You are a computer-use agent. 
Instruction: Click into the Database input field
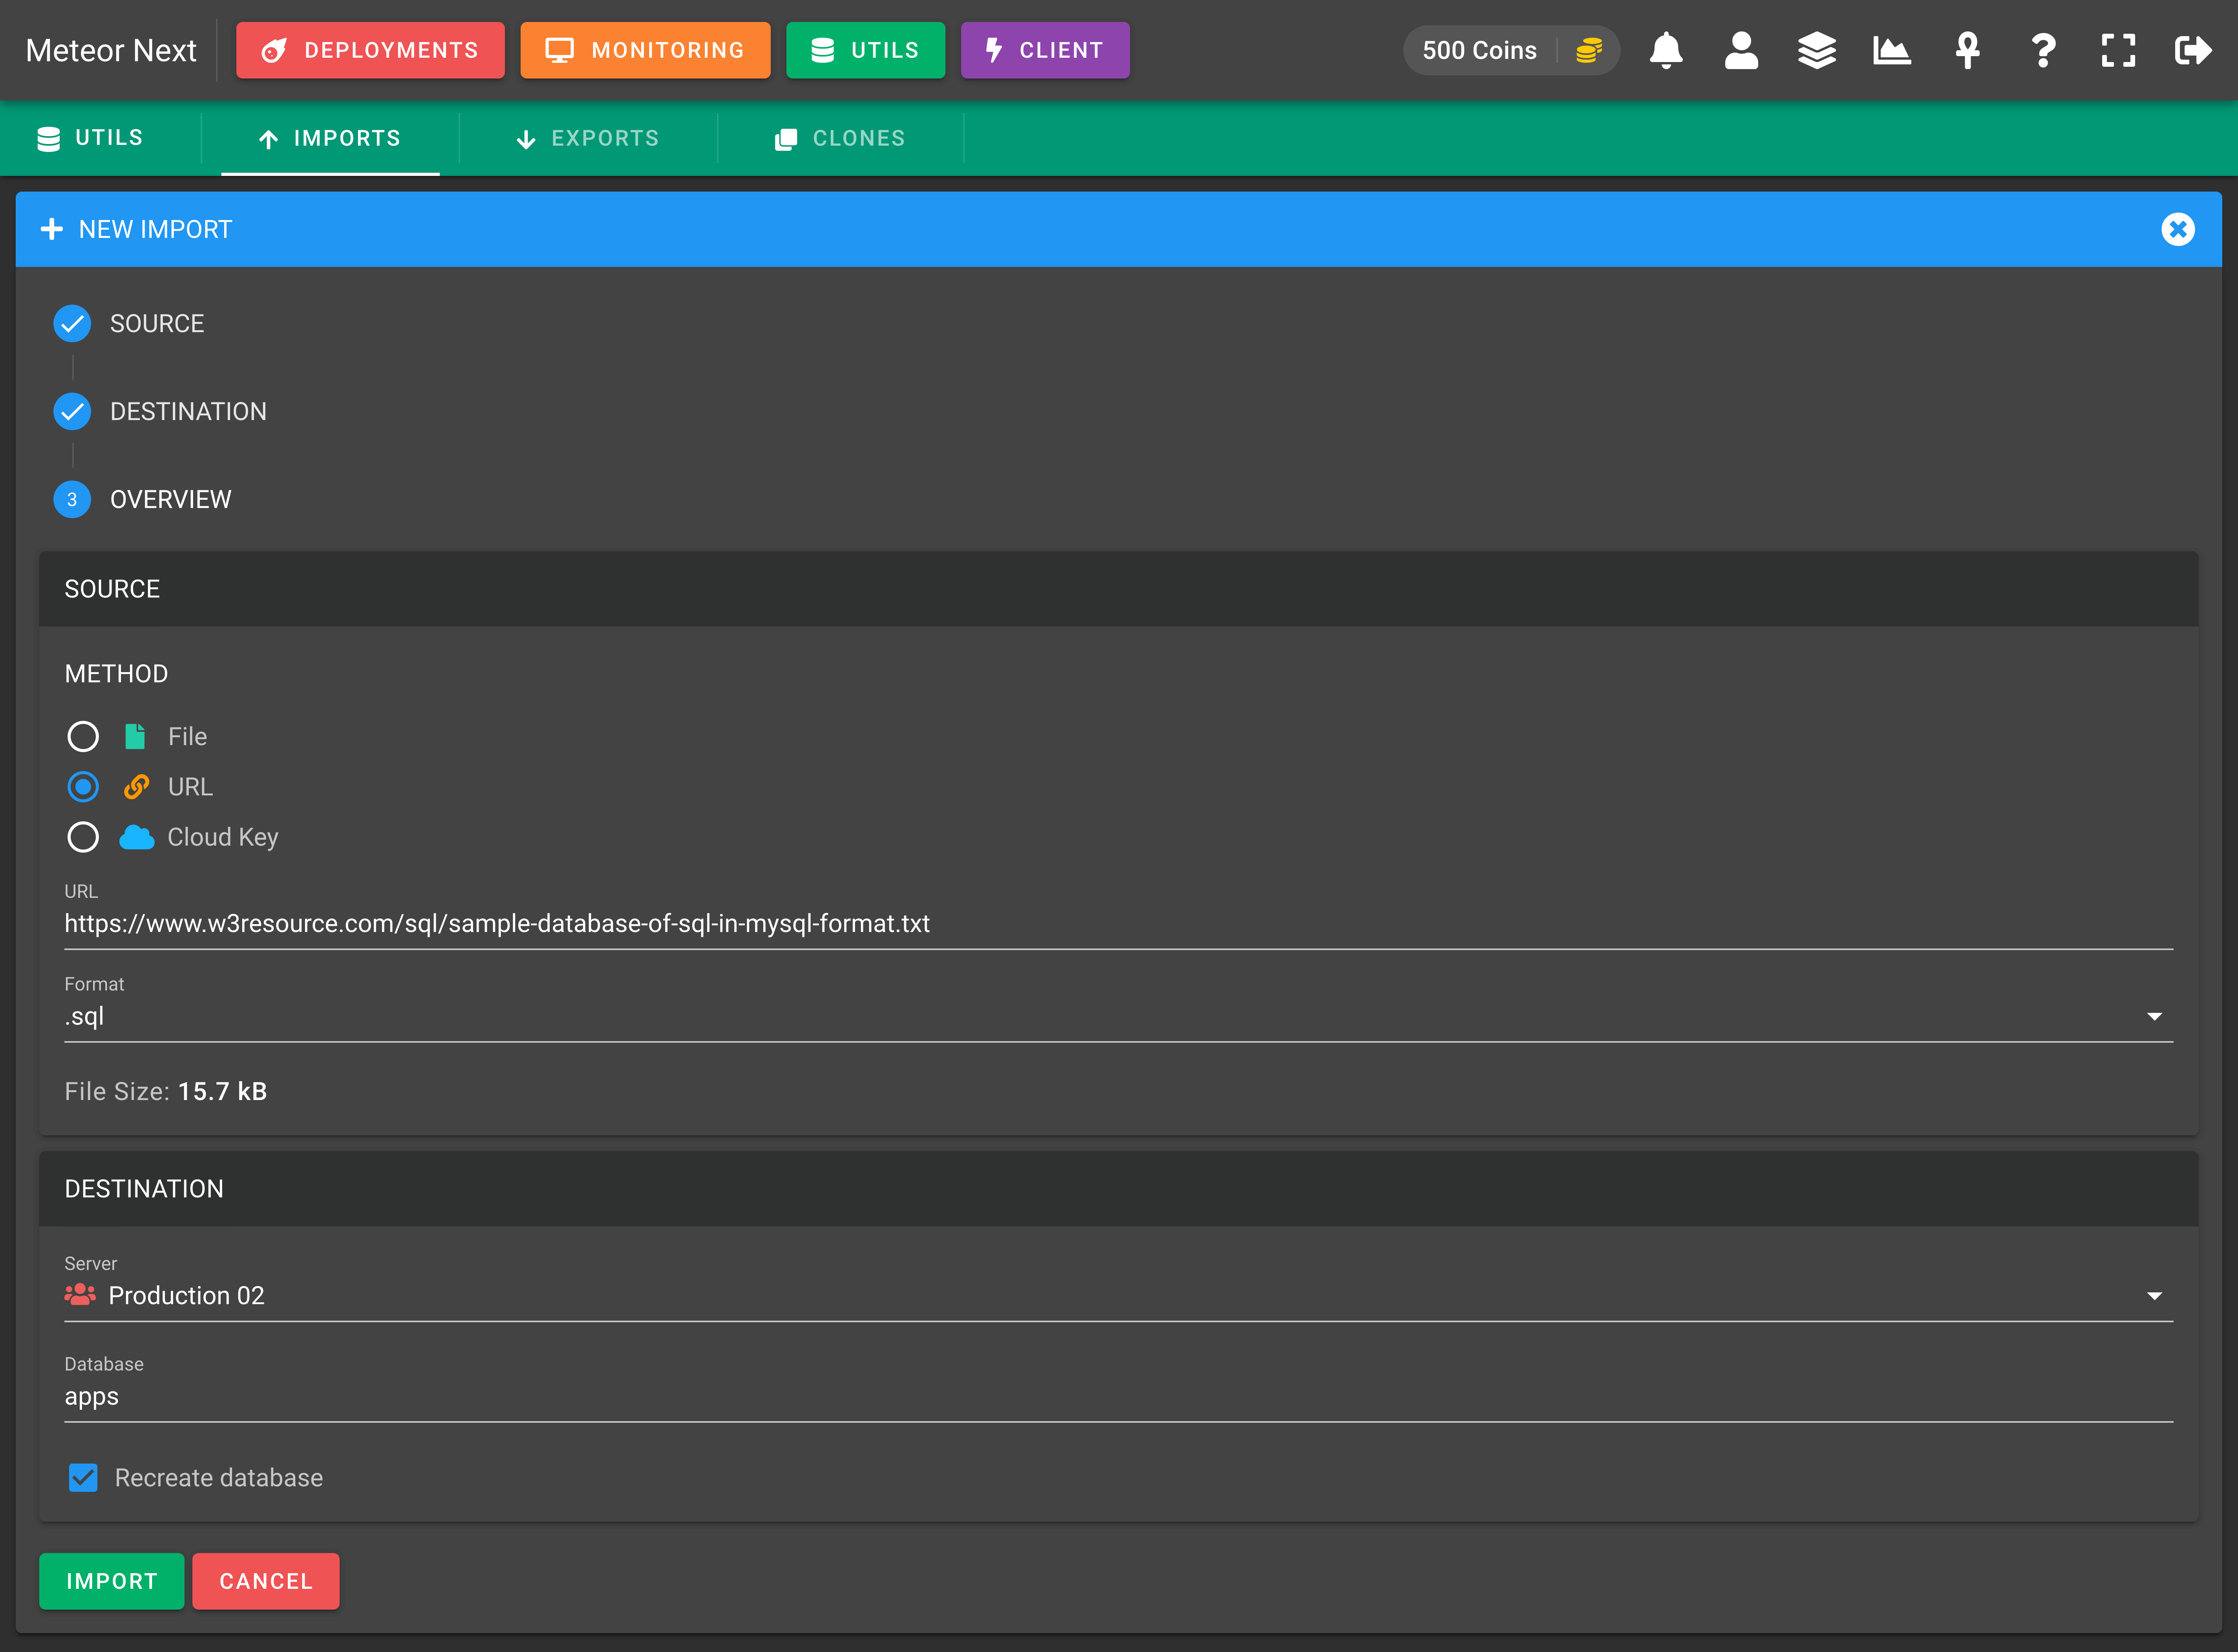click(x=1118, y=1396)
